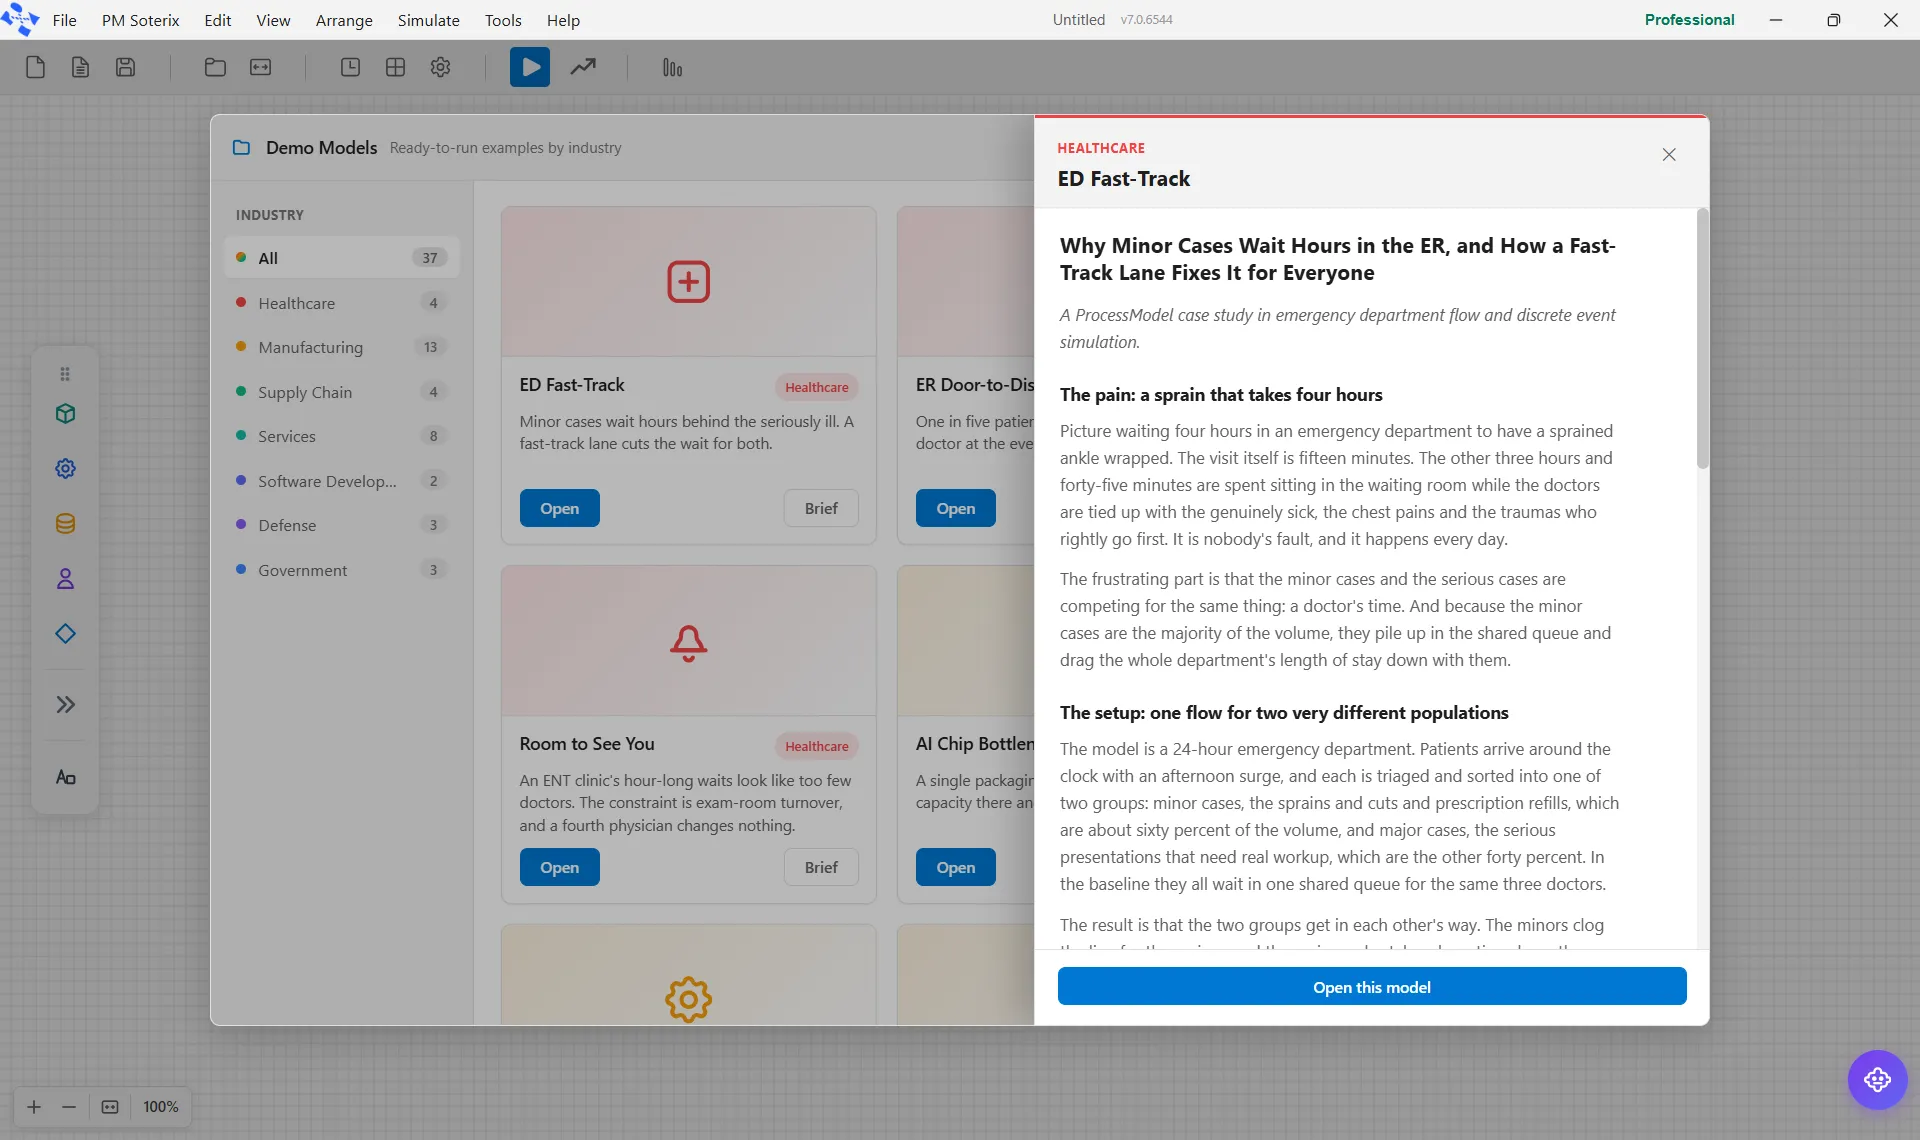Open the folder icon in toolbar
Screen dimensions: 1920x1140
(x=215, y=67)
